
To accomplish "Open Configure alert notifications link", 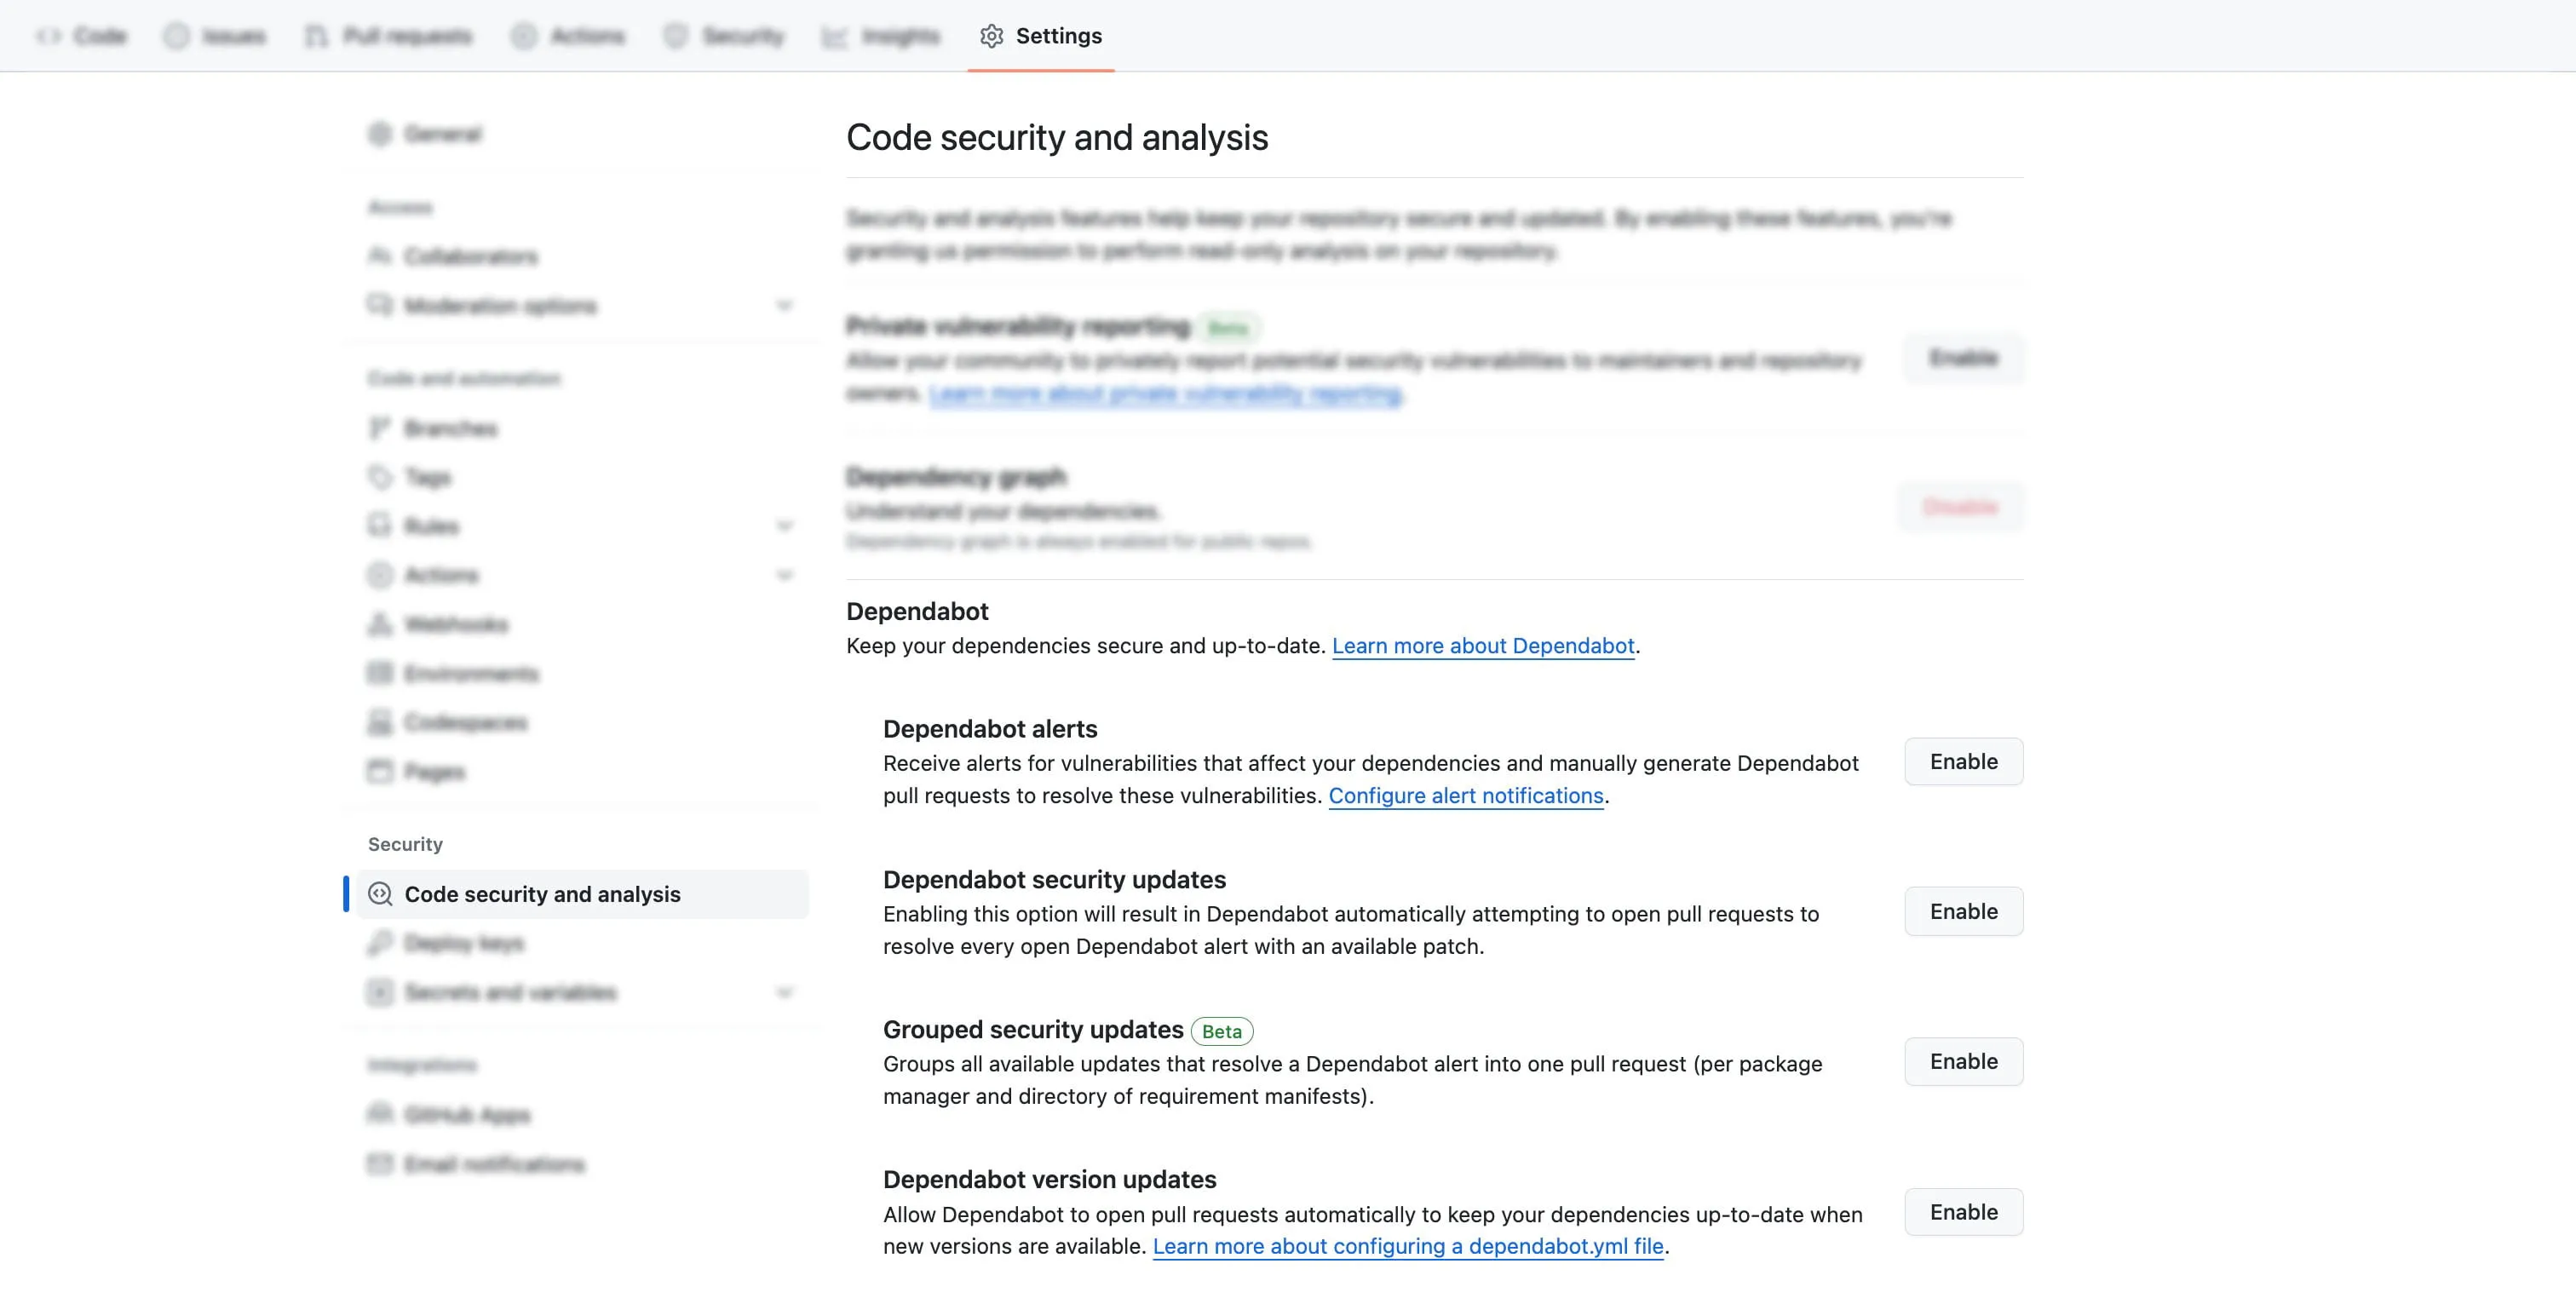I will pyautogui.click(x=1465, y=796).
